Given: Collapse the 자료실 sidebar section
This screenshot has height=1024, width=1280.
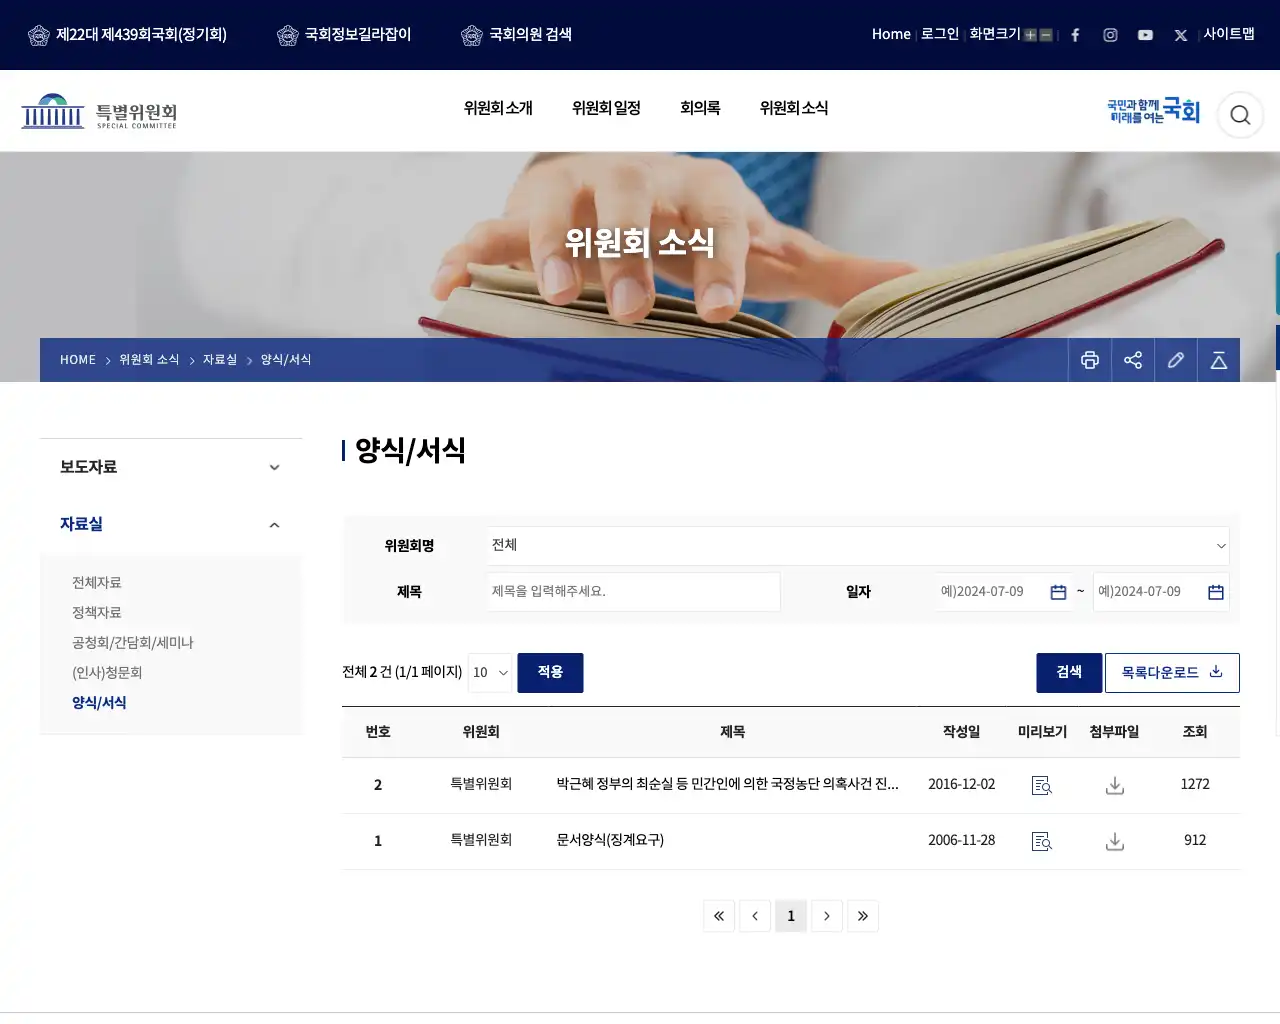Looking at the screenshot, I should point(171,524).
